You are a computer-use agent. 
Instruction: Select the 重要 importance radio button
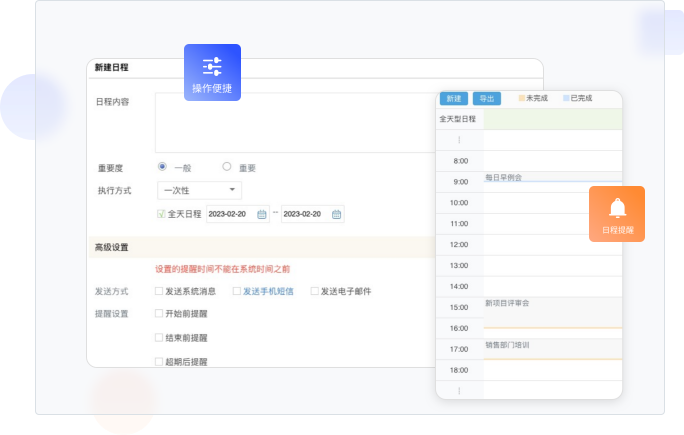click(227, 167)
